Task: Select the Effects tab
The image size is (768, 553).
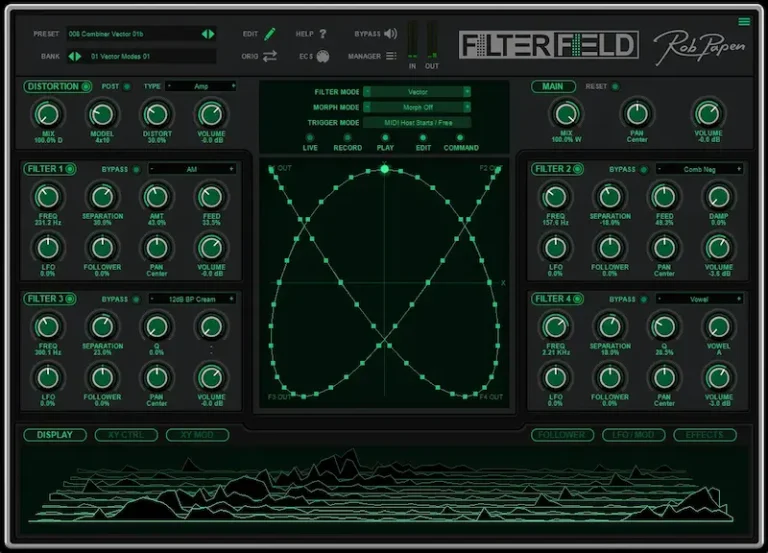Action: click(x=705, y=435)
